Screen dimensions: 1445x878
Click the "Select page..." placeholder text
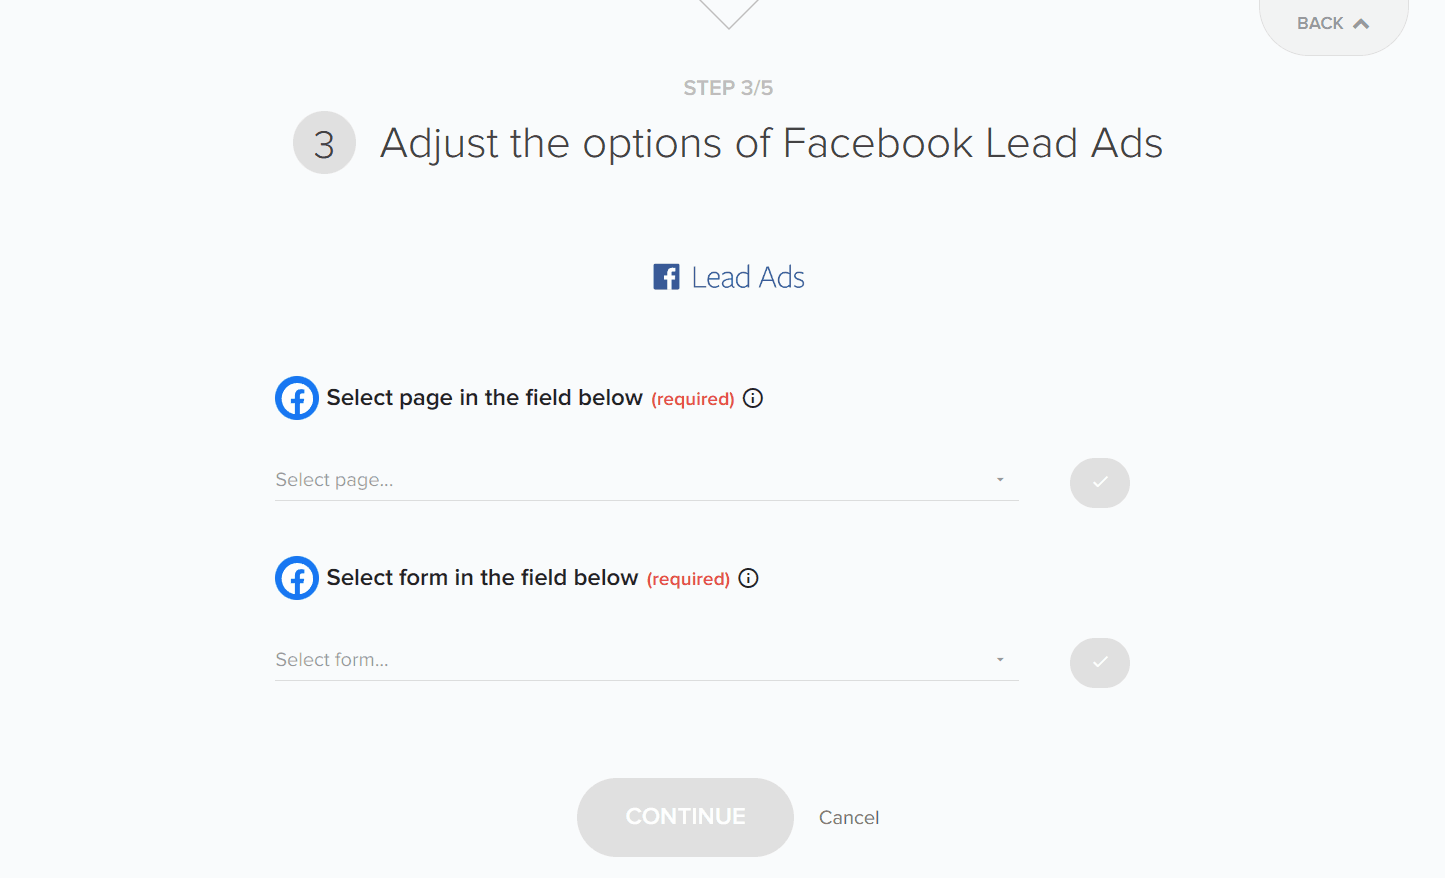click(335, 480)
